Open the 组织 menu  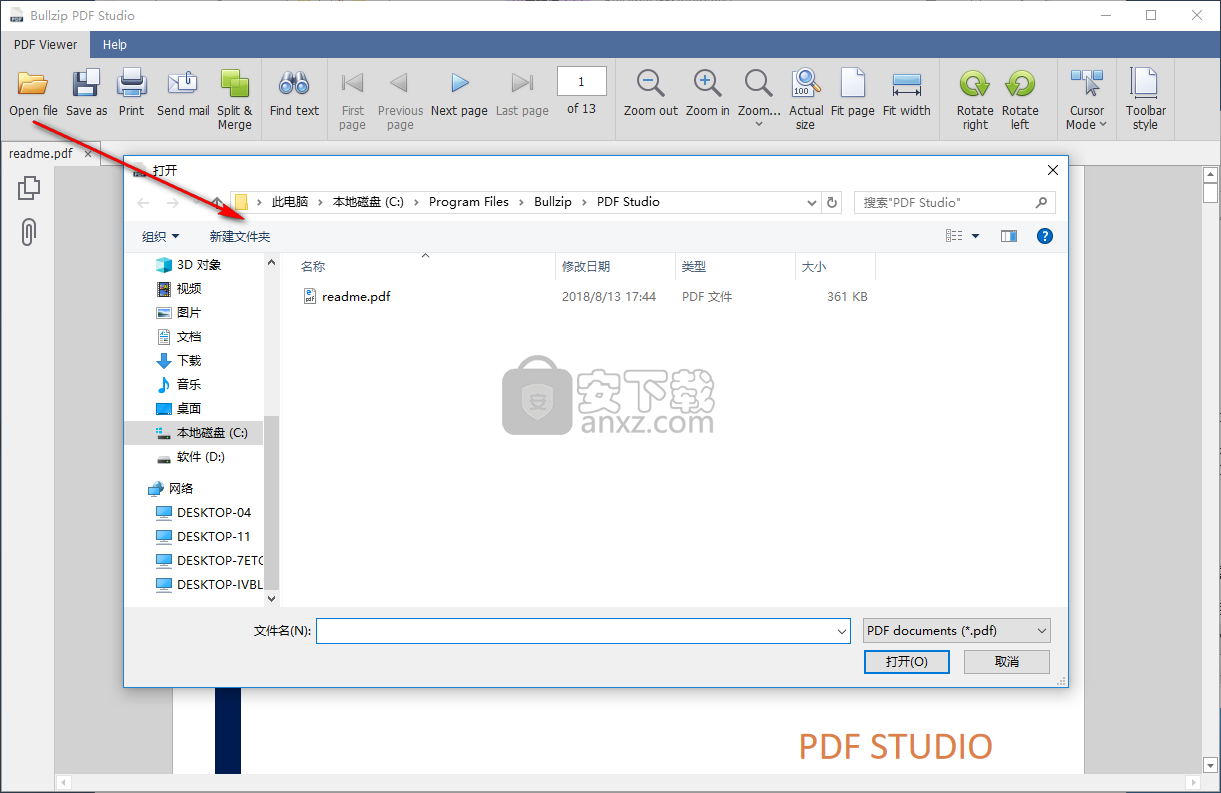tap(160, 236)
